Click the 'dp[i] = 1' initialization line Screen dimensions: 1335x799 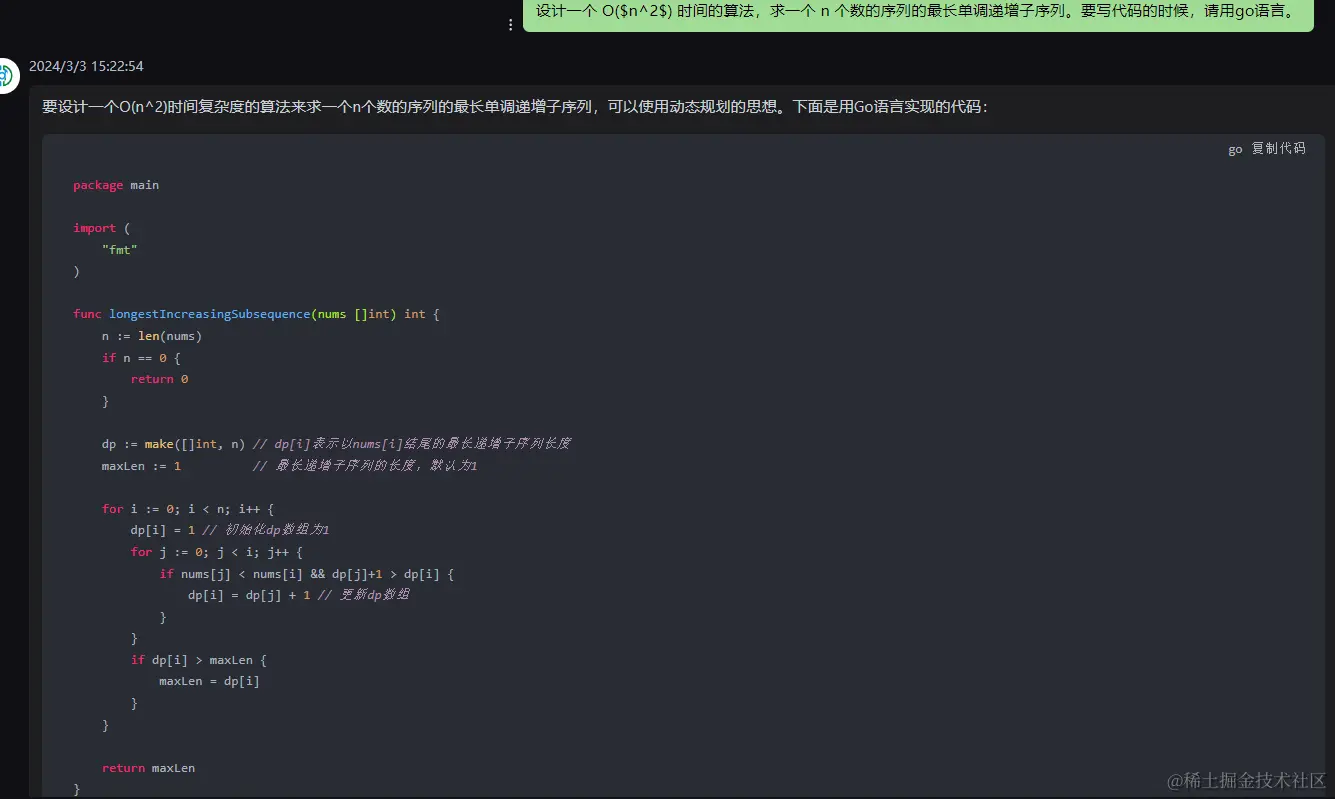click(230, 530)
